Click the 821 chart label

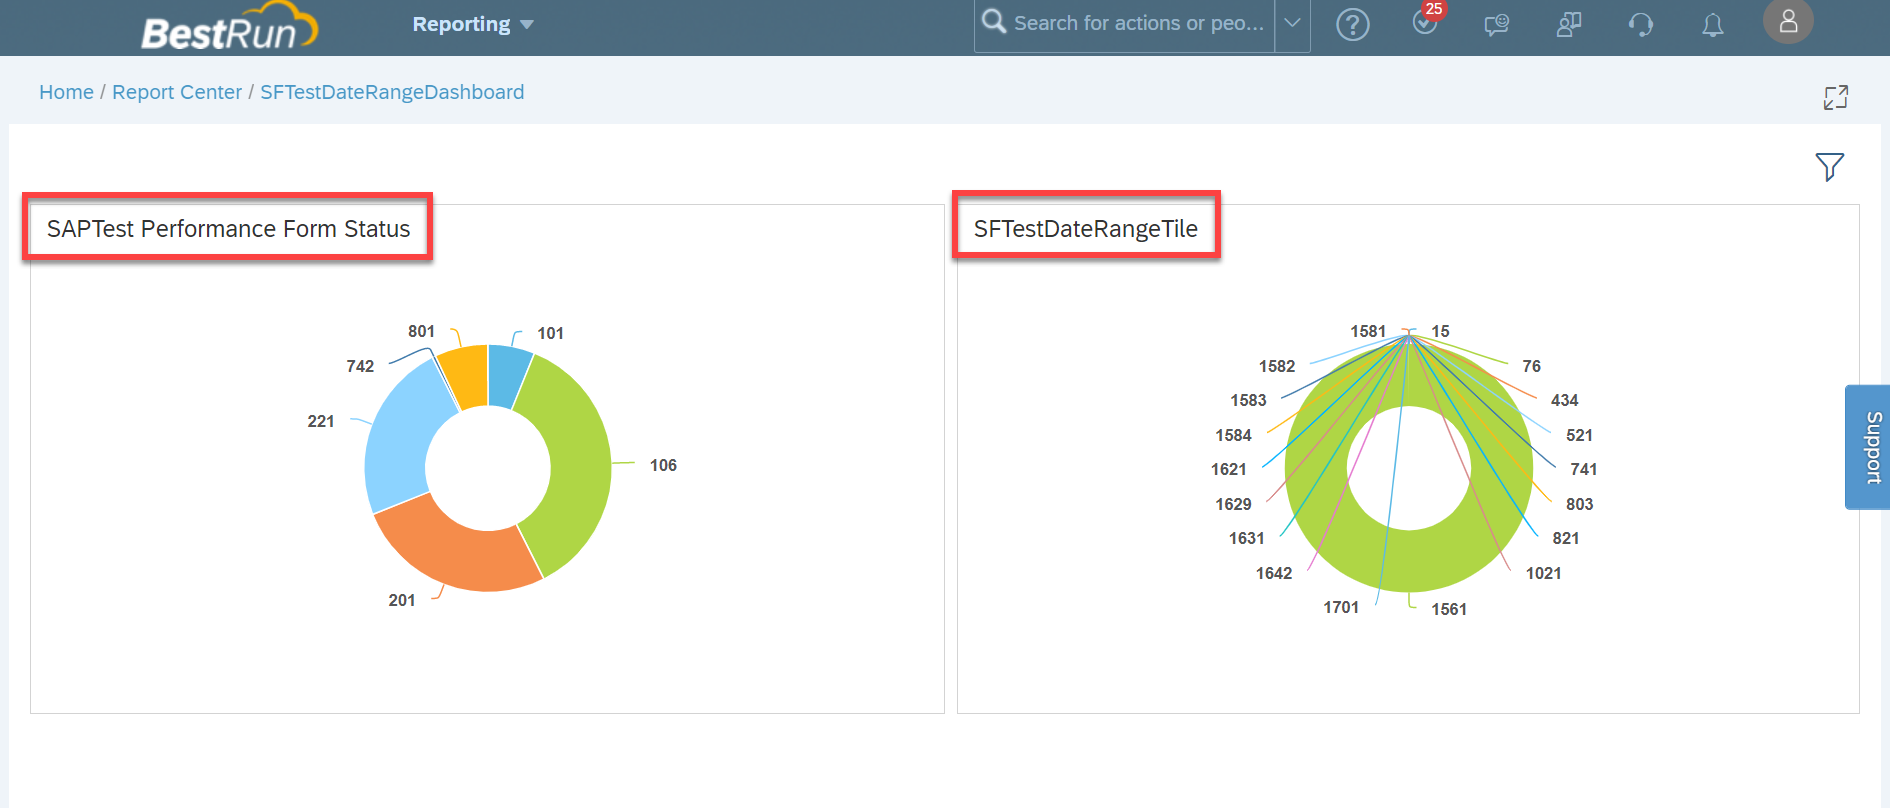click(1566, 538)
